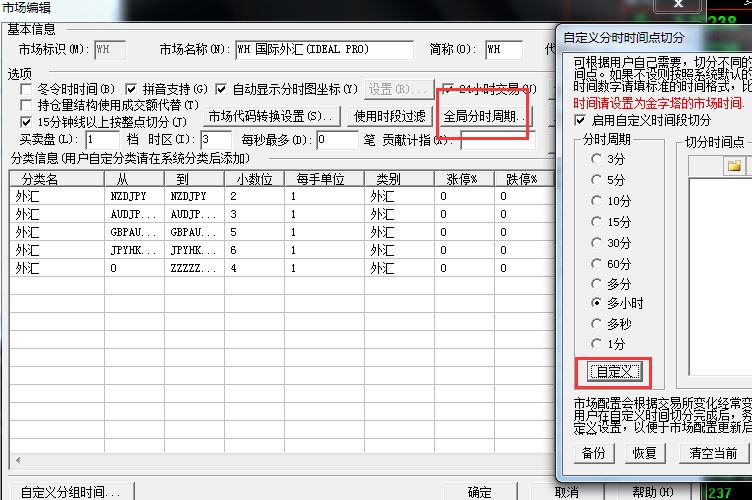This screenshot has height=500, width=752.
Task: Select the 1分 period radio button
Action: point(596,344)
